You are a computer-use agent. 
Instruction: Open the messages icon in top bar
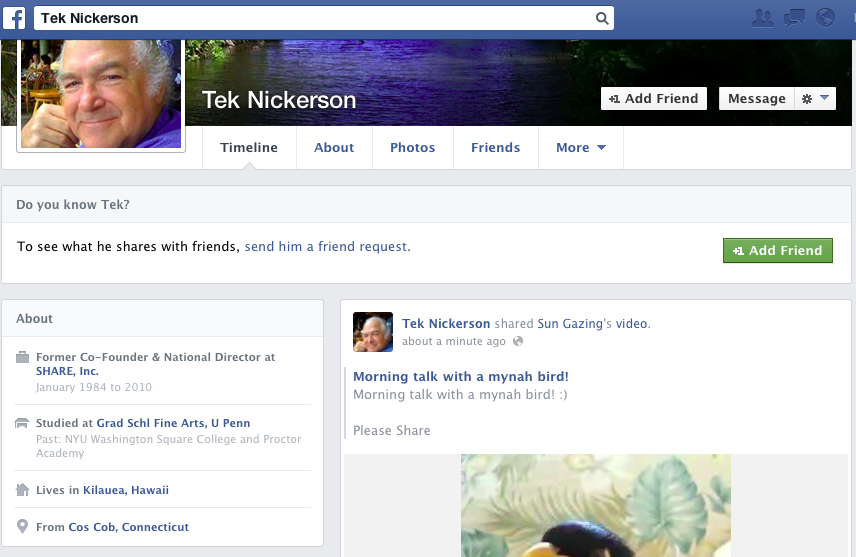point(794,17)
